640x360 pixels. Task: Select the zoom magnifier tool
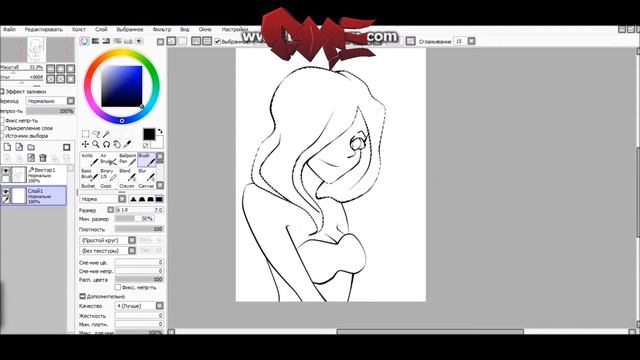pyautogui.click(x=96, y=144)
